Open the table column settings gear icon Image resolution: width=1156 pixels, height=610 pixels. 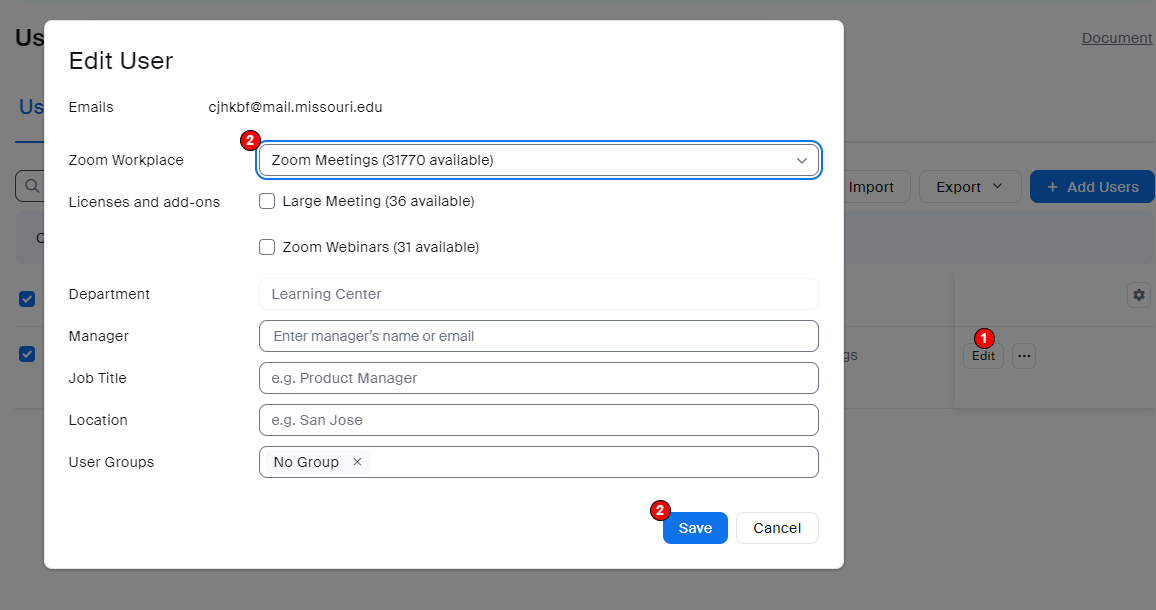(1139, 295)
